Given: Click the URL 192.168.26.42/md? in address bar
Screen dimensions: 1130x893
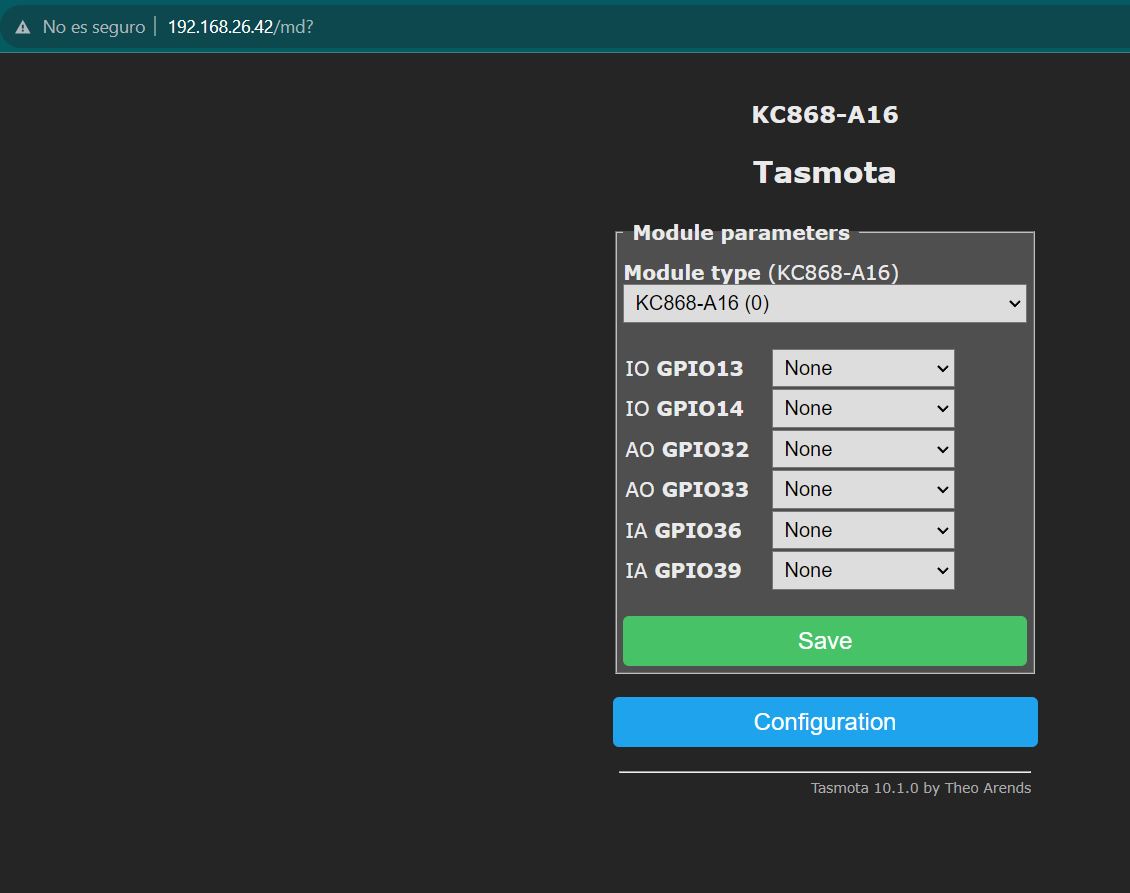Looking at the screenshot, I should 240,27.
